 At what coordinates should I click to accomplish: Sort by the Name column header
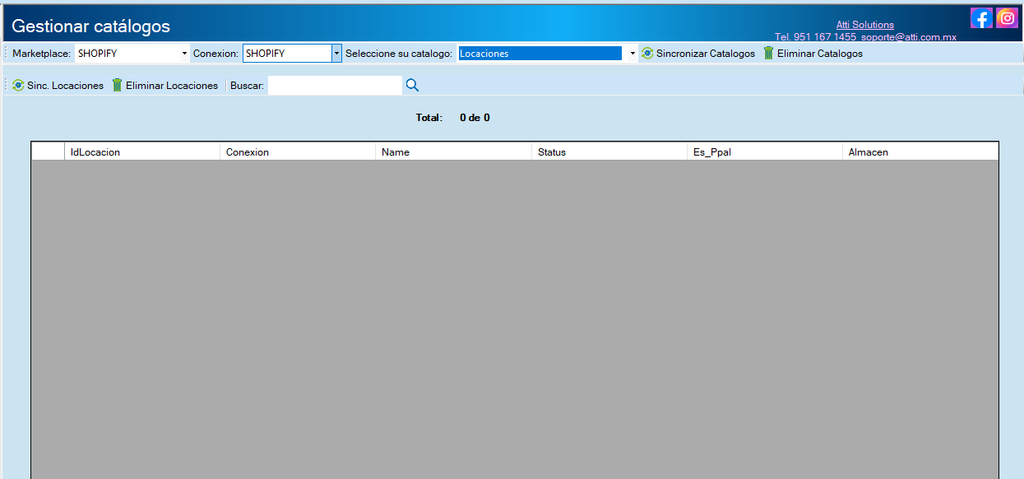pyautogui.click(x=453, y=152)
